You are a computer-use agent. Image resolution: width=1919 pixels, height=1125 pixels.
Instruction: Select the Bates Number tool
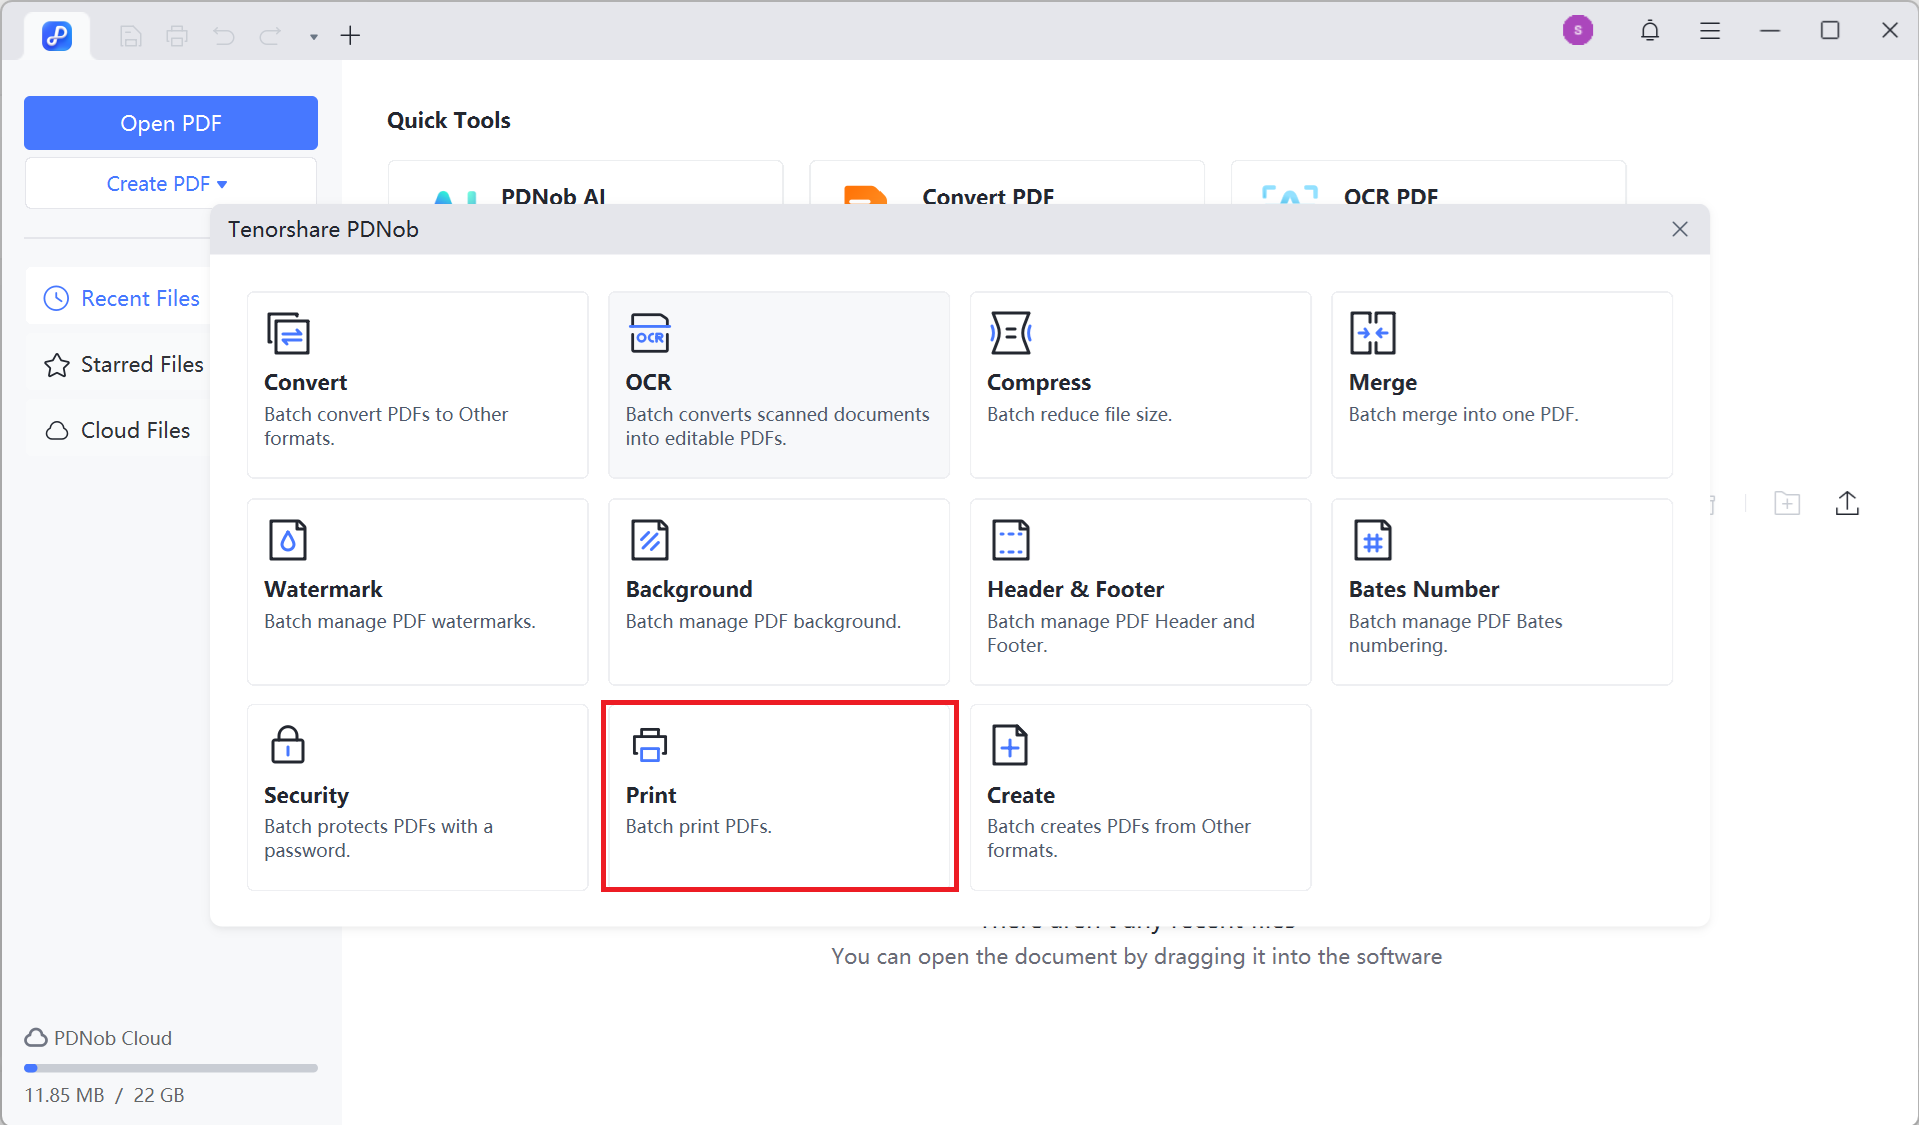[x=1501, y=592]
